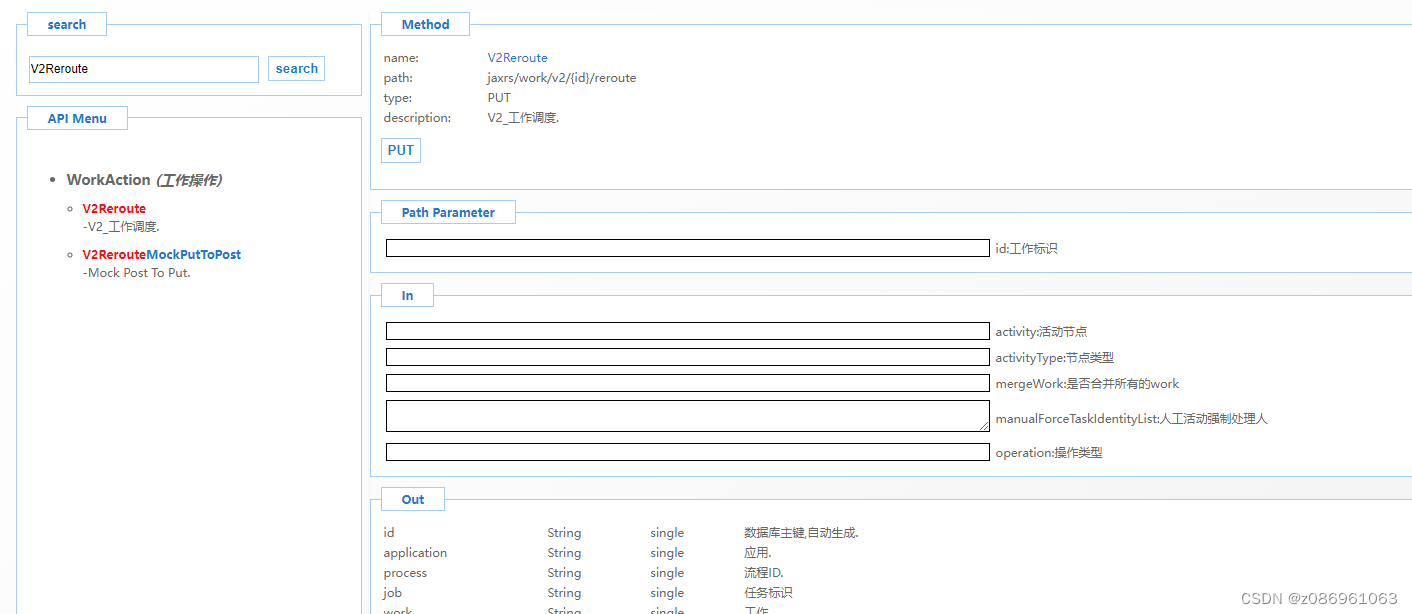
Task: Click the Method panel header
Action: [x=424, y=23]
